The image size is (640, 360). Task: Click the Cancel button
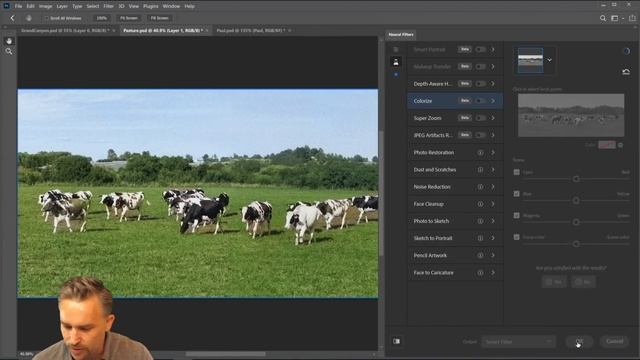(x=614, y=341)
